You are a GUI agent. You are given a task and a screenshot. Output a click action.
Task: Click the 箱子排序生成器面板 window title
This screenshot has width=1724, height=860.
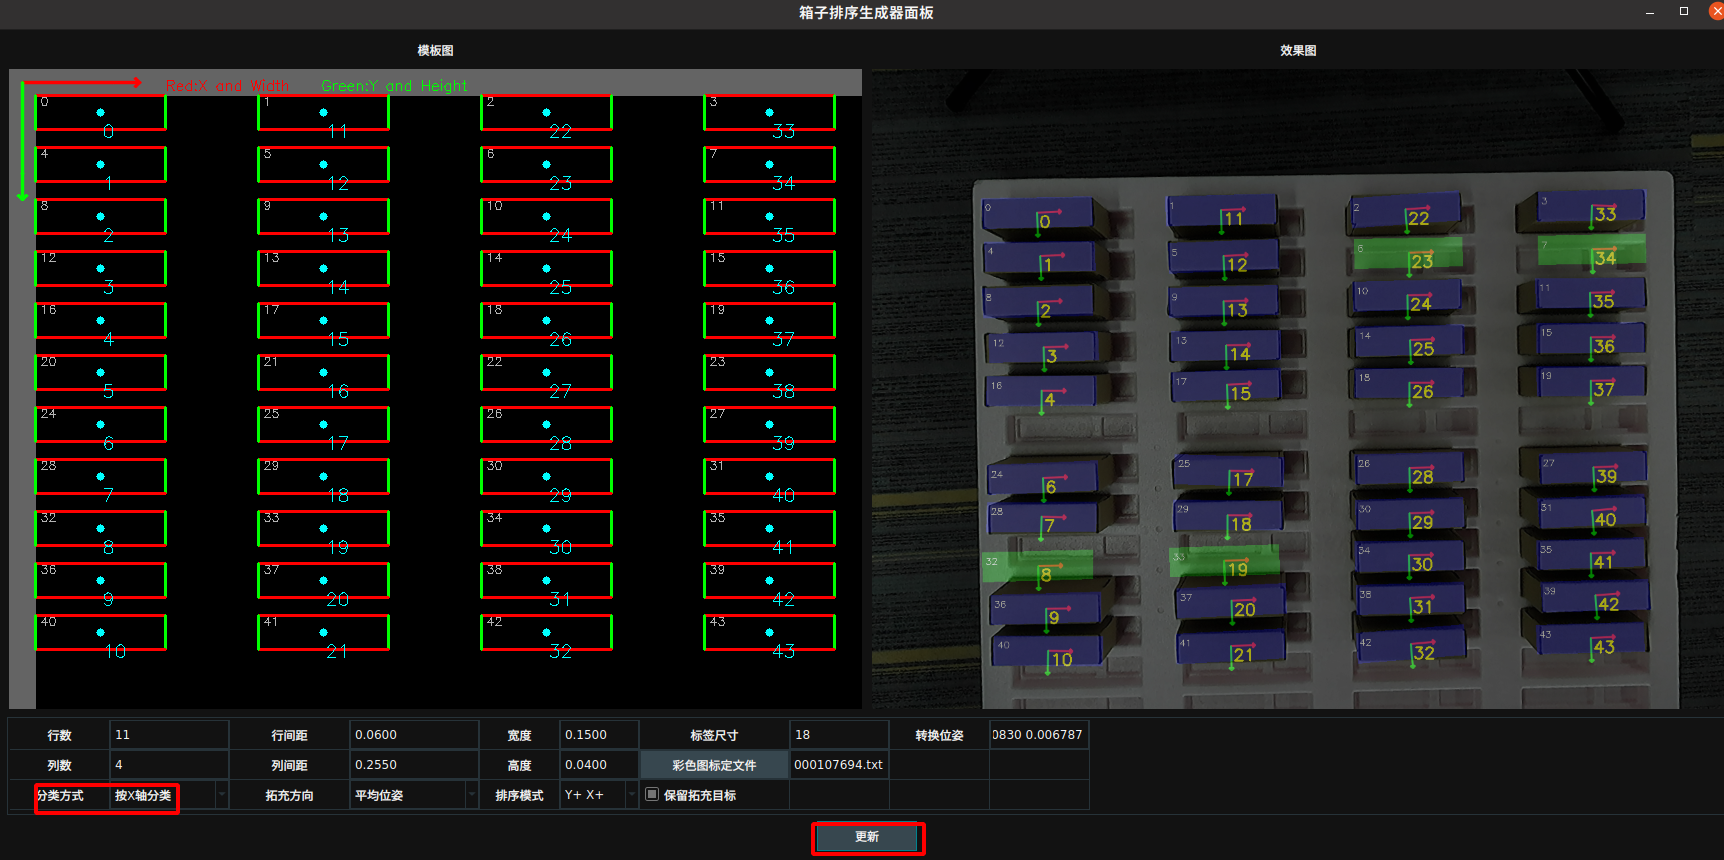(866, 12)
